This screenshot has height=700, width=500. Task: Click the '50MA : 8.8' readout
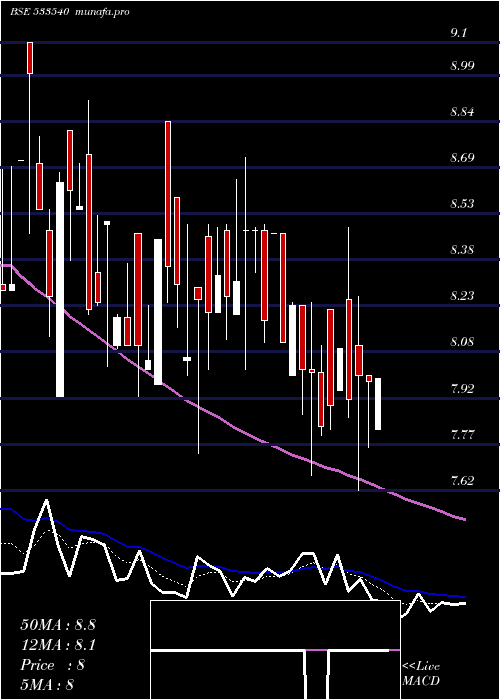coord(58,625)
